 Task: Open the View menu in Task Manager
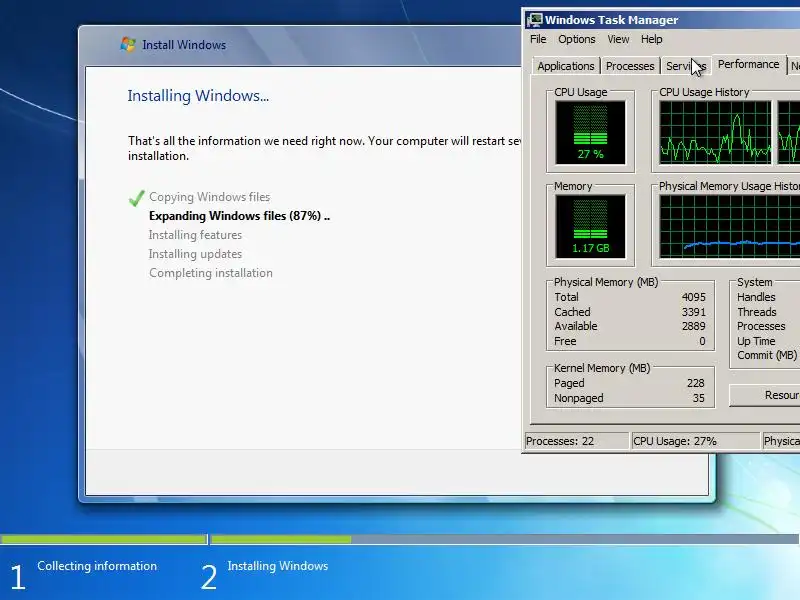[618, 39]
